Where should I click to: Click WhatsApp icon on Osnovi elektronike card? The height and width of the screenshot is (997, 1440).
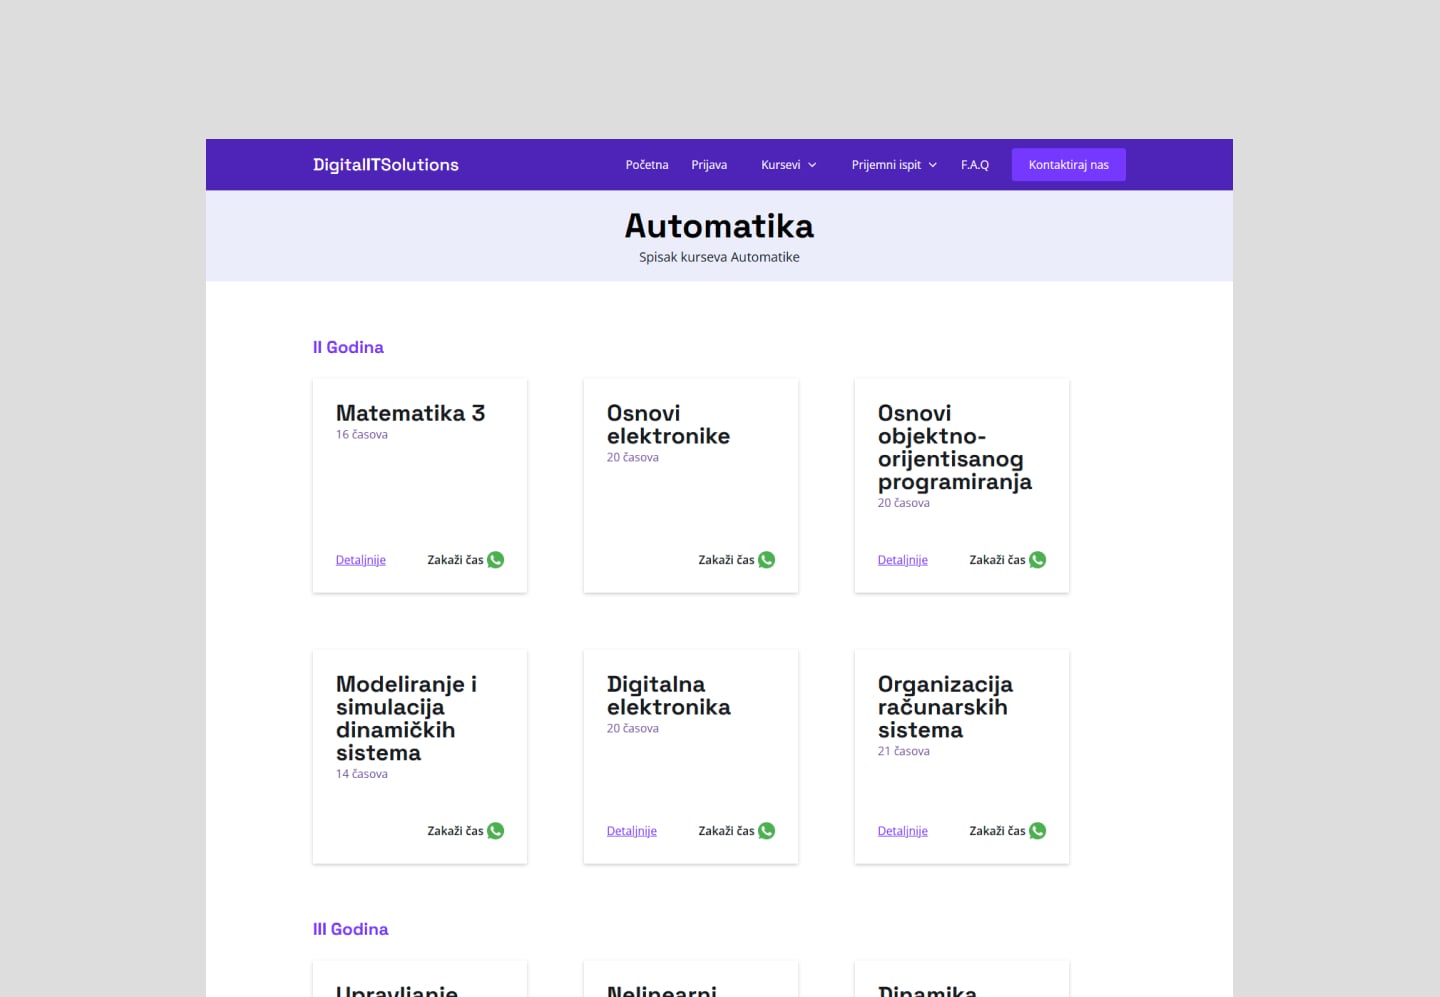pos(767,560)
